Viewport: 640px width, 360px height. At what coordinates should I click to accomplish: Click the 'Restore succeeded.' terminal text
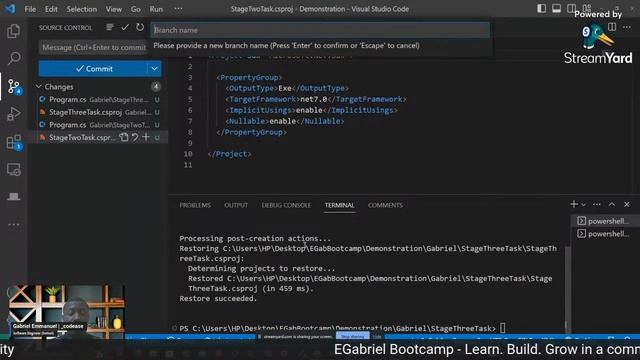(218, 298)
